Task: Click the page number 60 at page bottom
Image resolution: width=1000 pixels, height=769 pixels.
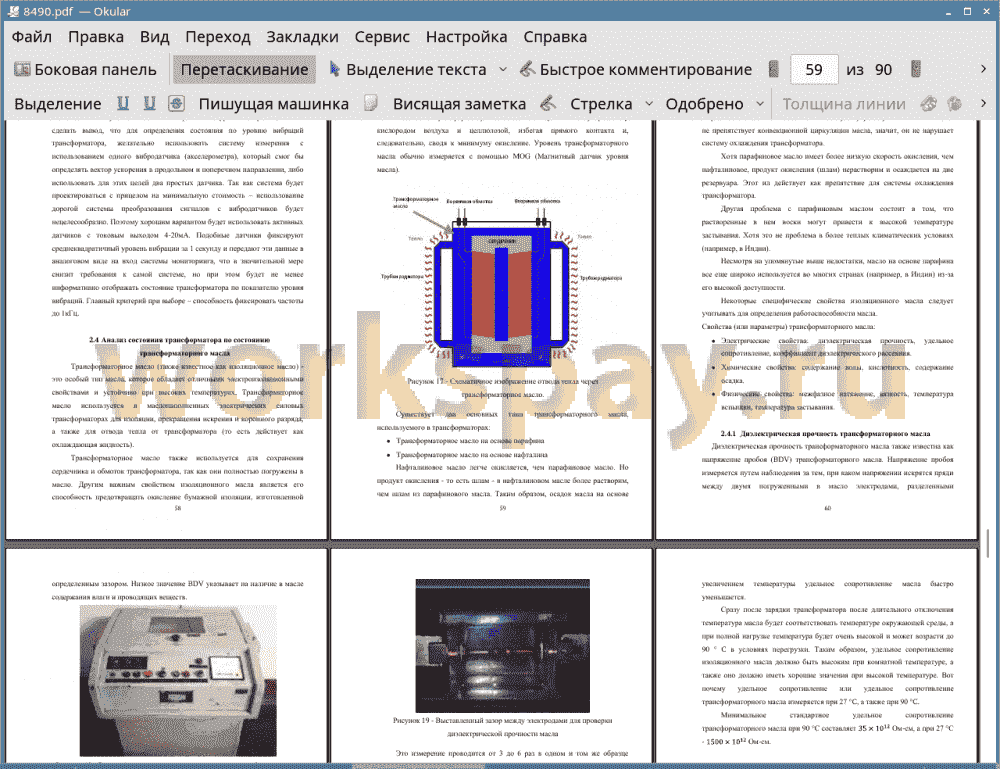Action: pyautogui.click(x=828, y=508)
